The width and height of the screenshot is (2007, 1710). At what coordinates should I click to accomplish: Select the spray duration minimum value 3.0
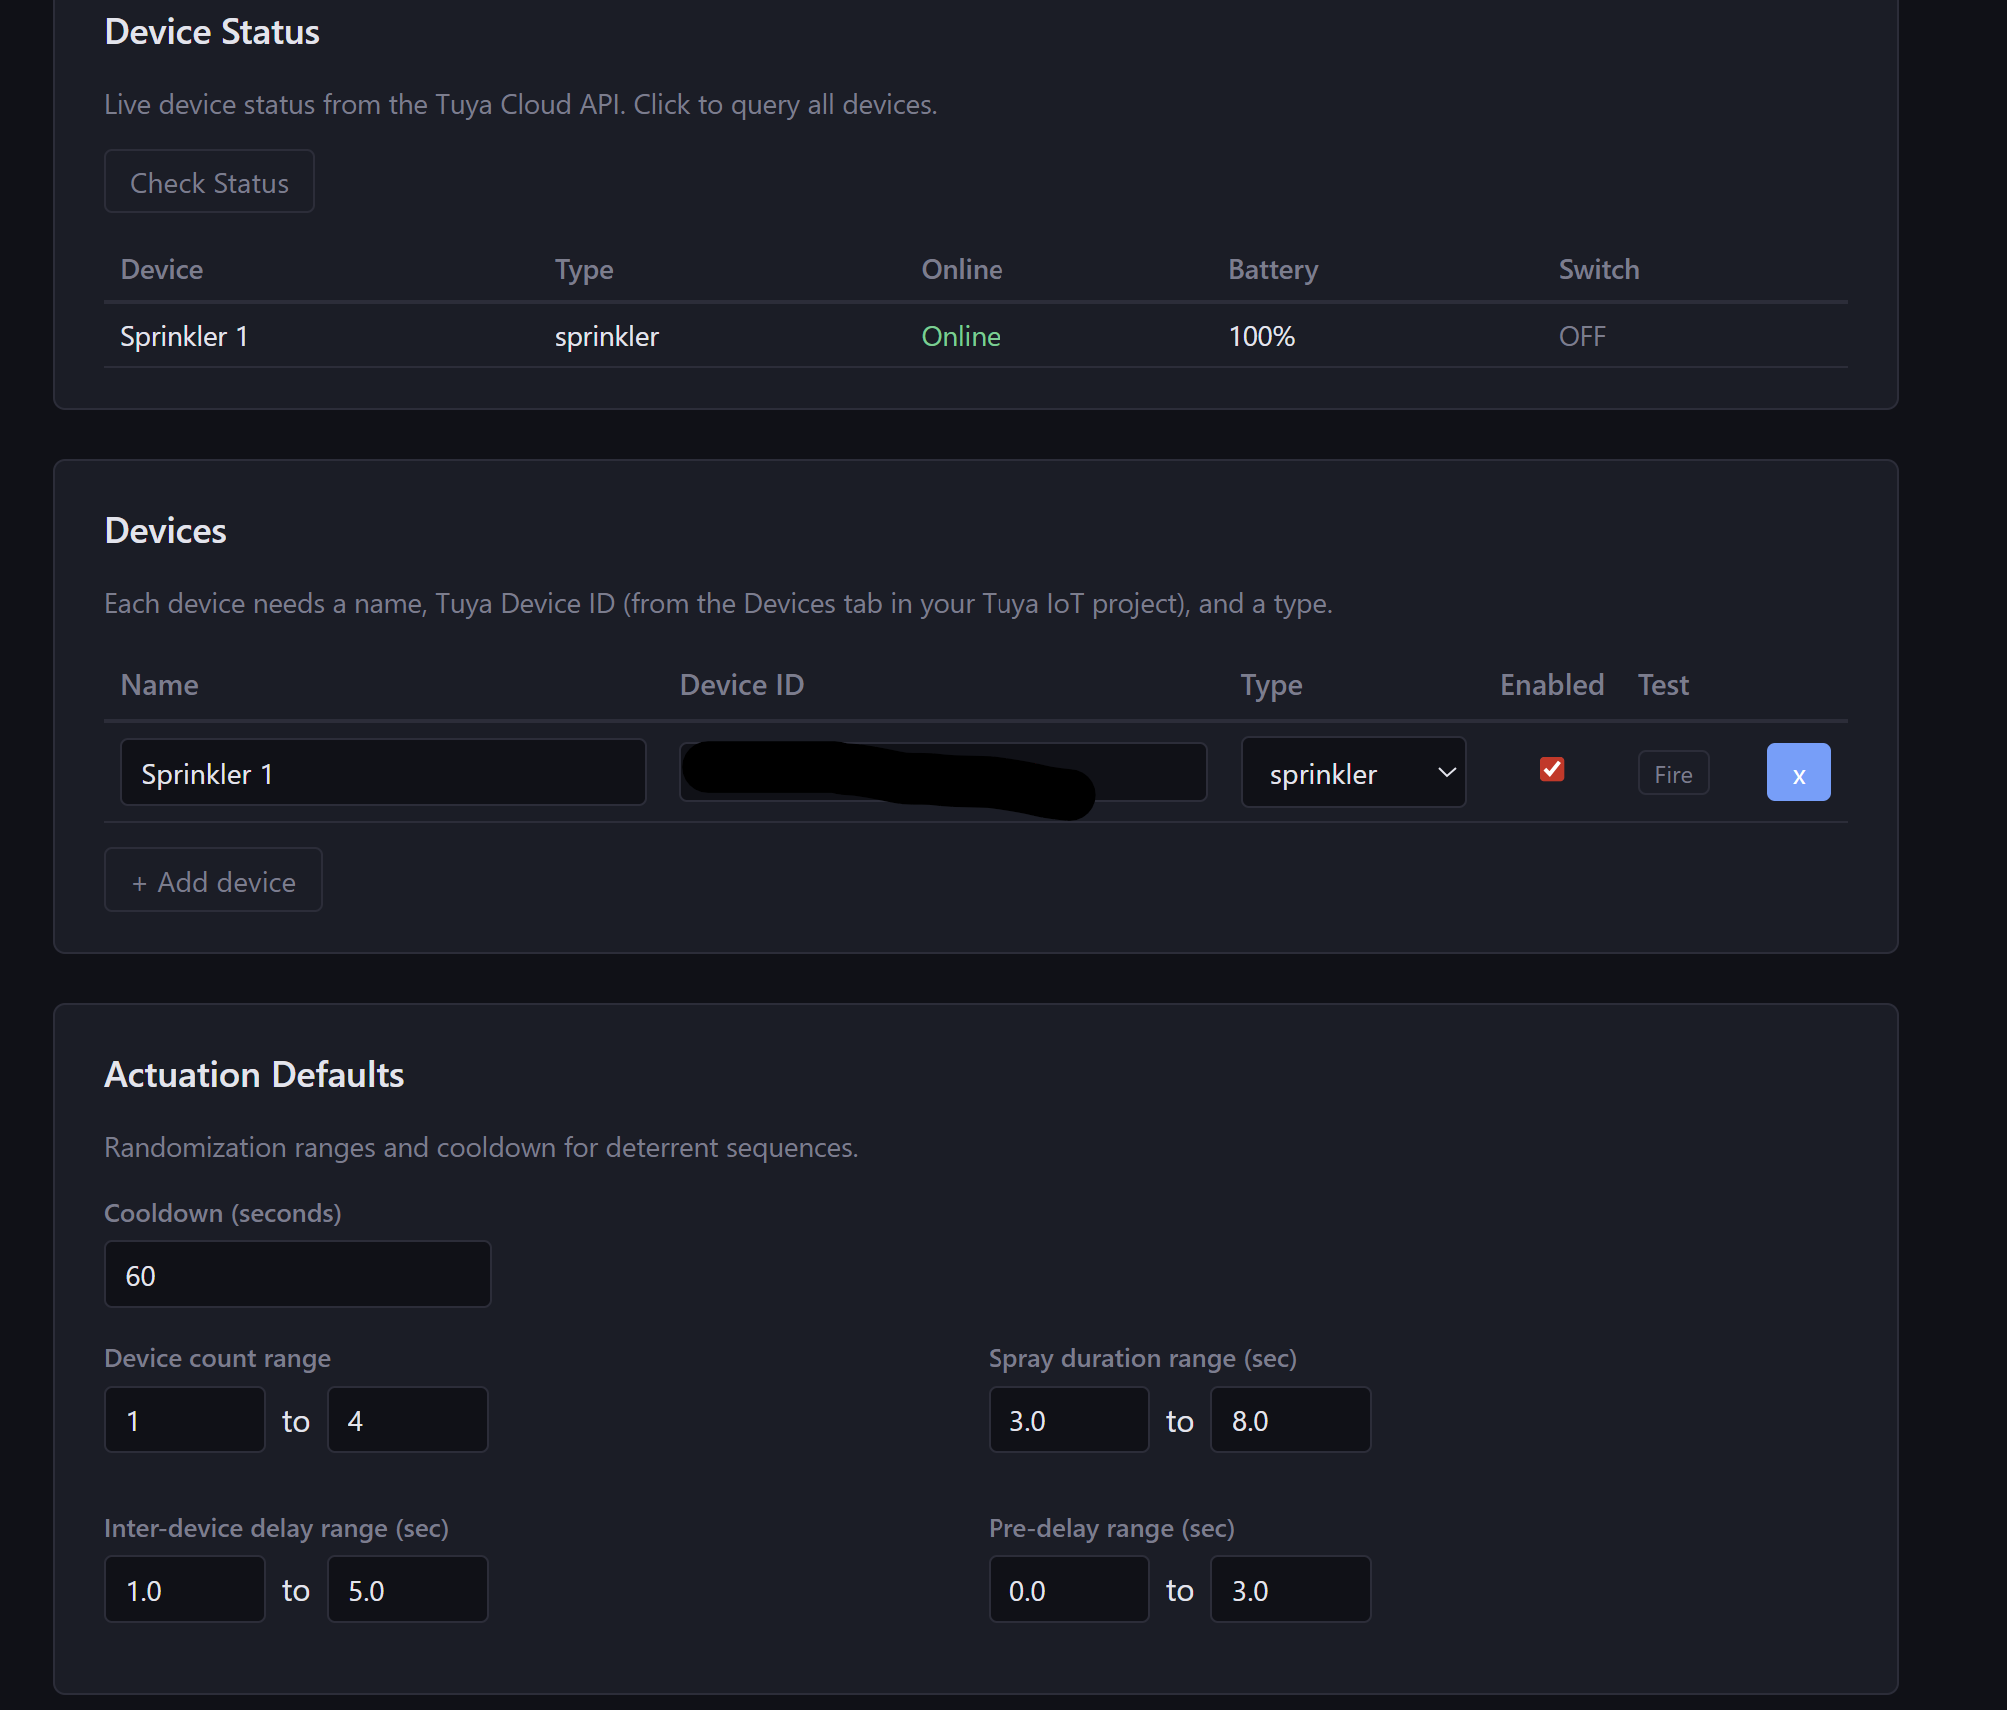[x=1068, y=1419]
